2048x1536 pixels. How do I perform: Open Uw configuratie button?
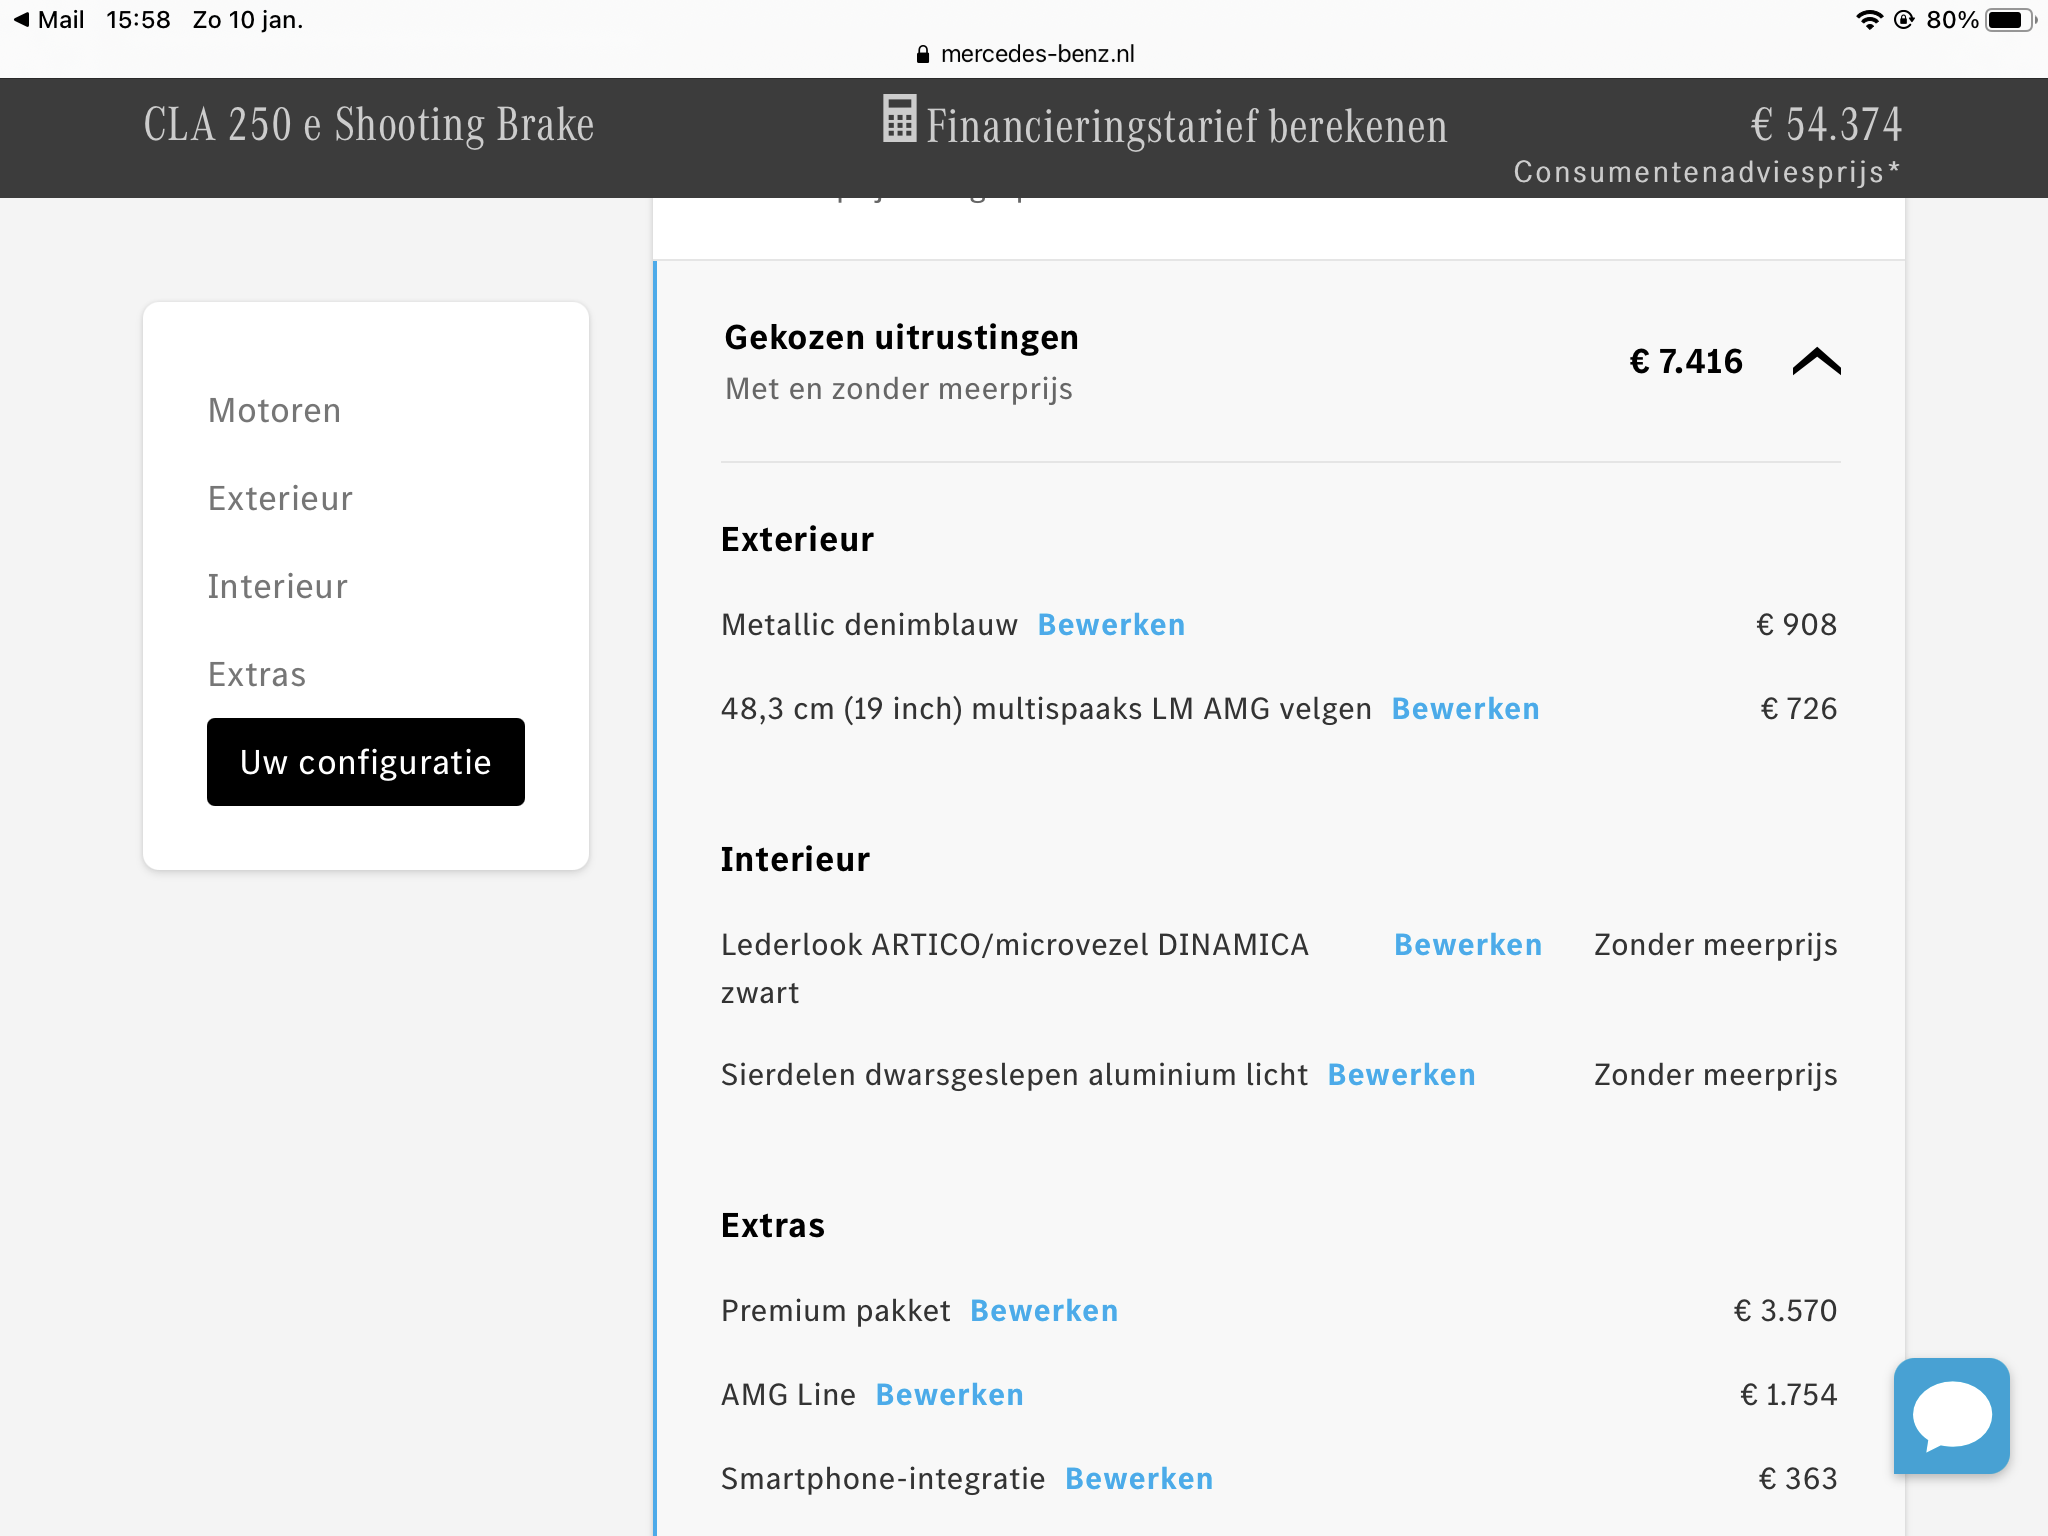point(366,762)
